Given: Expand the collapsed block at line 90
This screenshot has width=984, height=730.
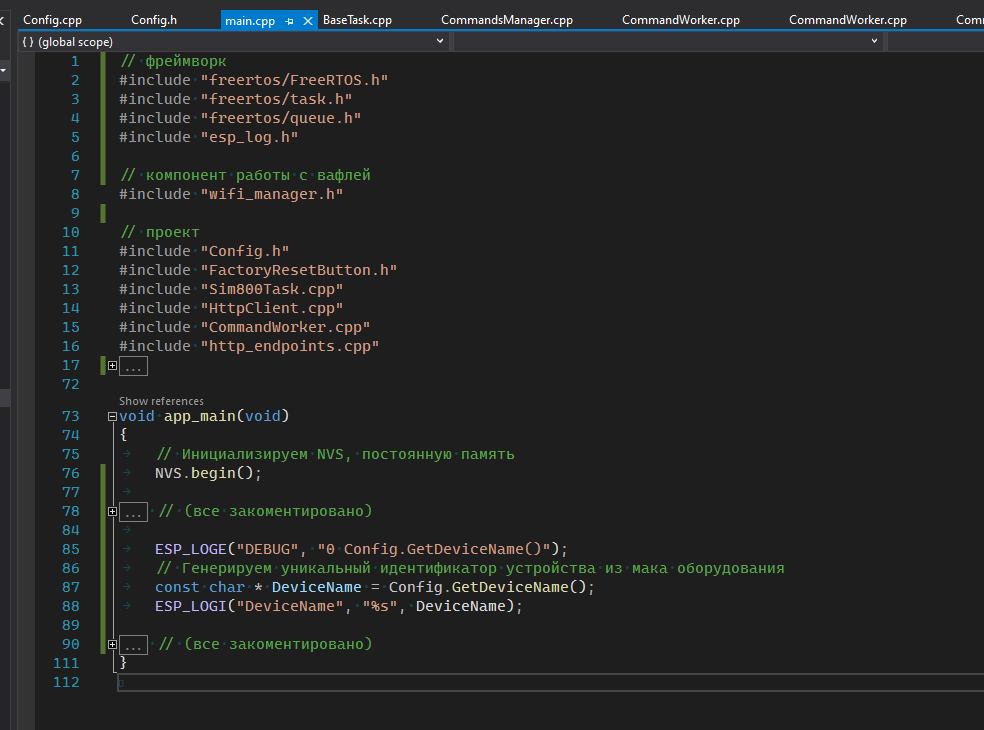Looking at the screenshot, I should 112,645.
